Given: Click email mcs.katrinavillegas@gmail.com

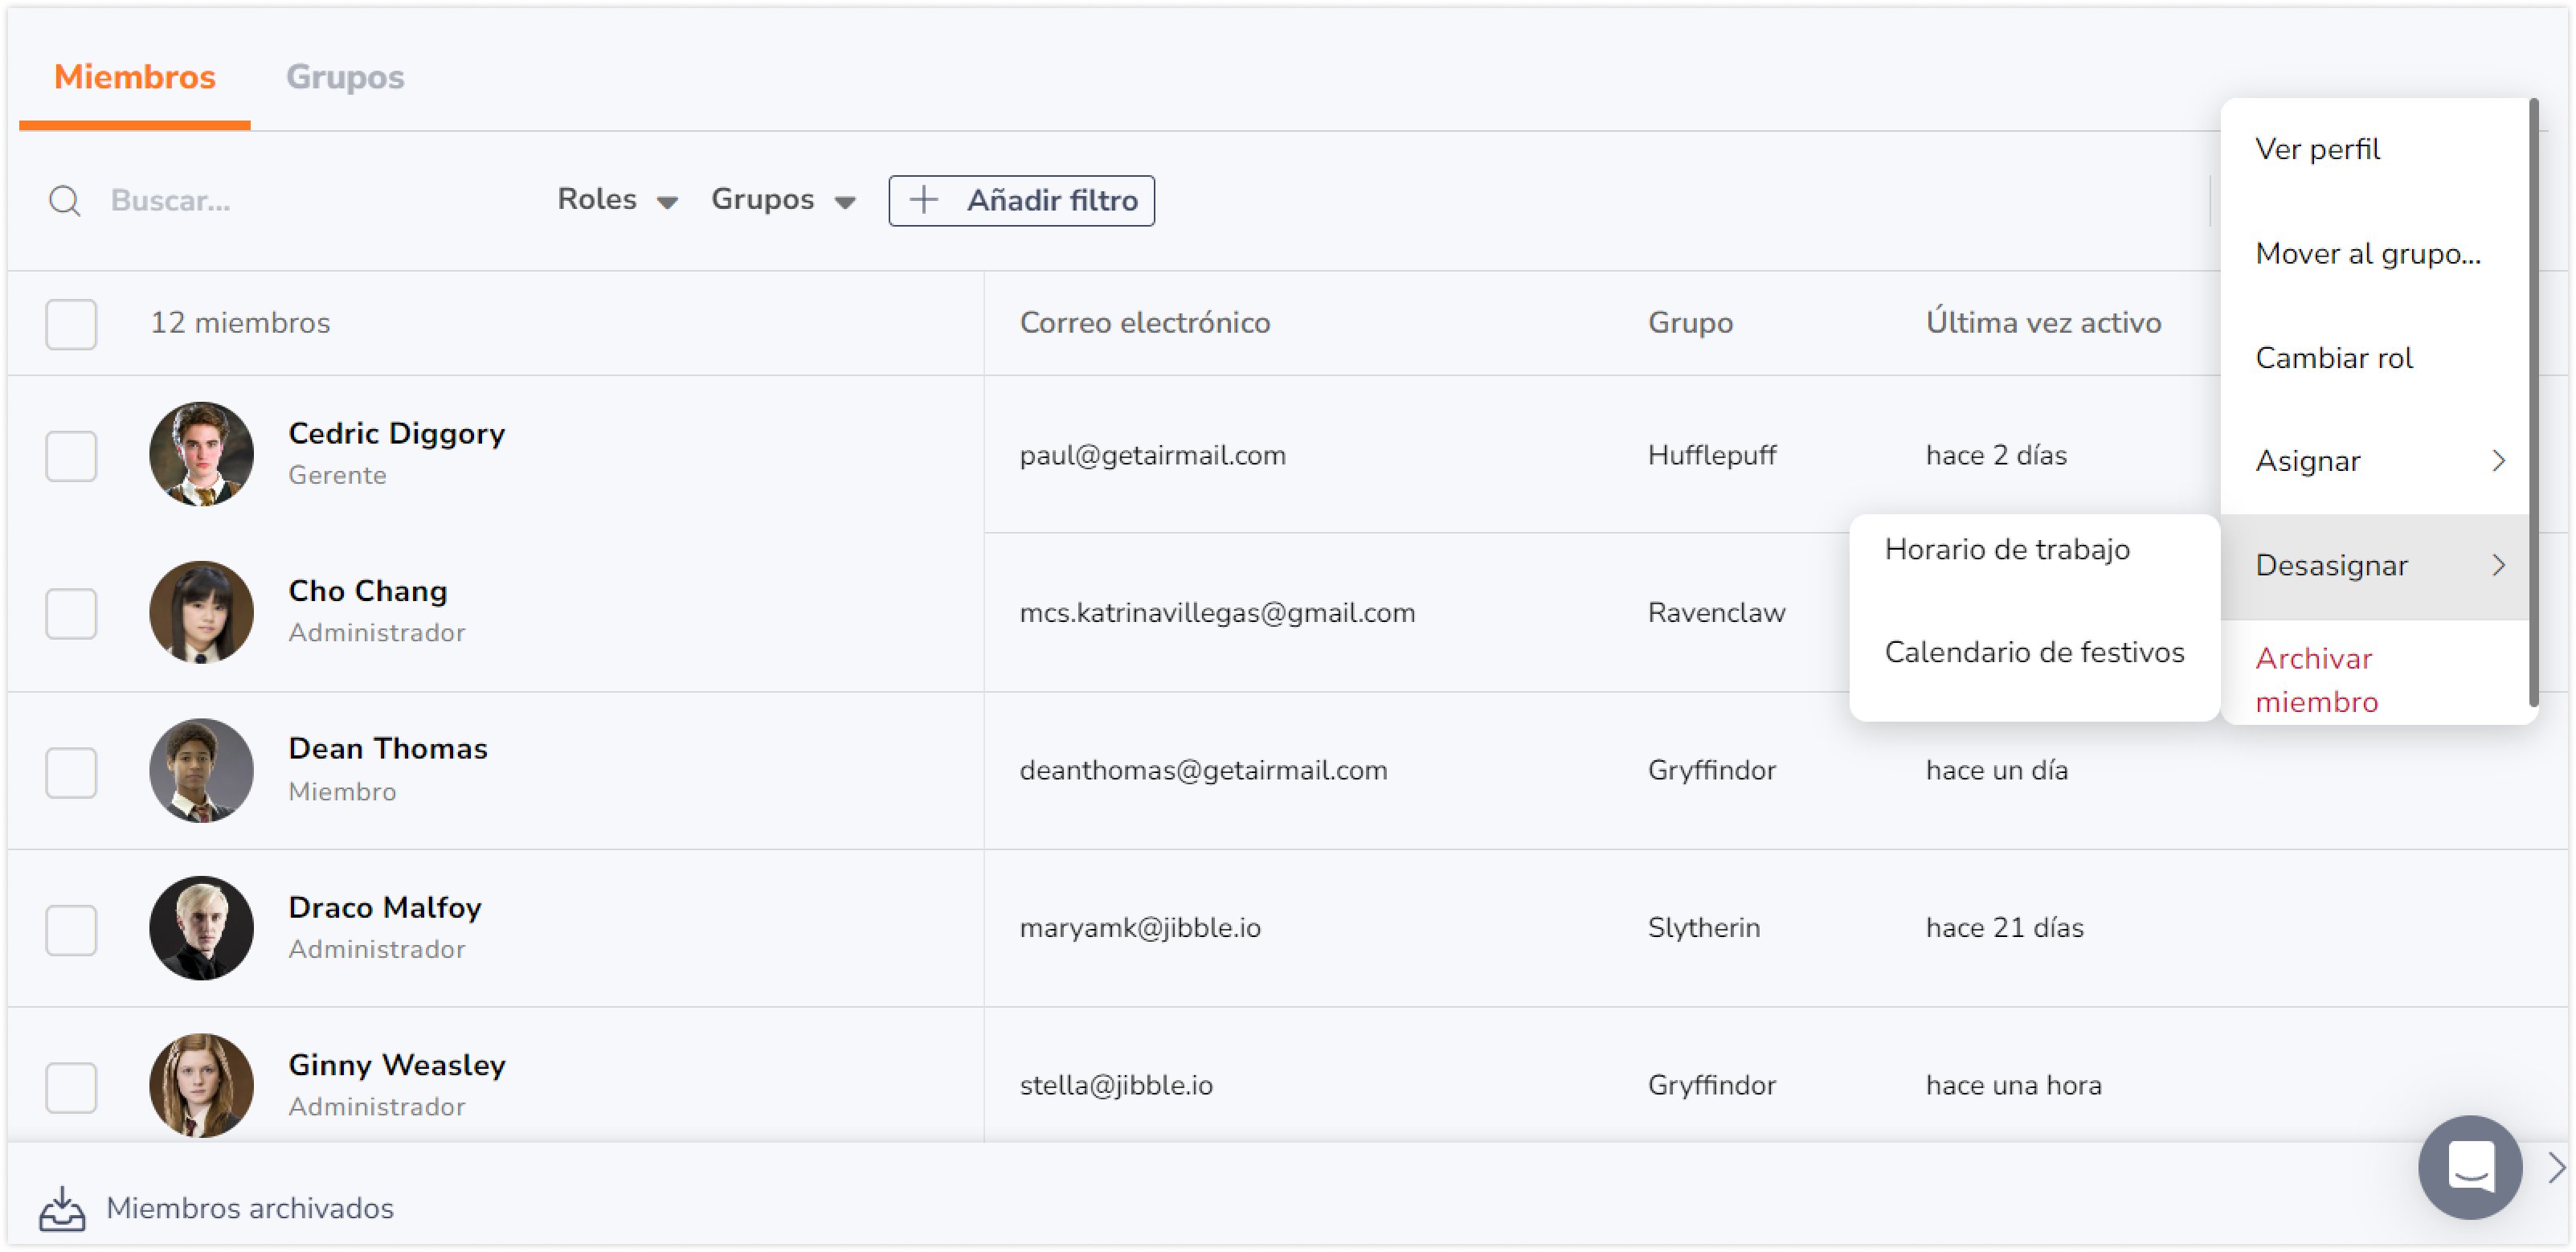Looking at the screenshot, I should (1216, 613).
